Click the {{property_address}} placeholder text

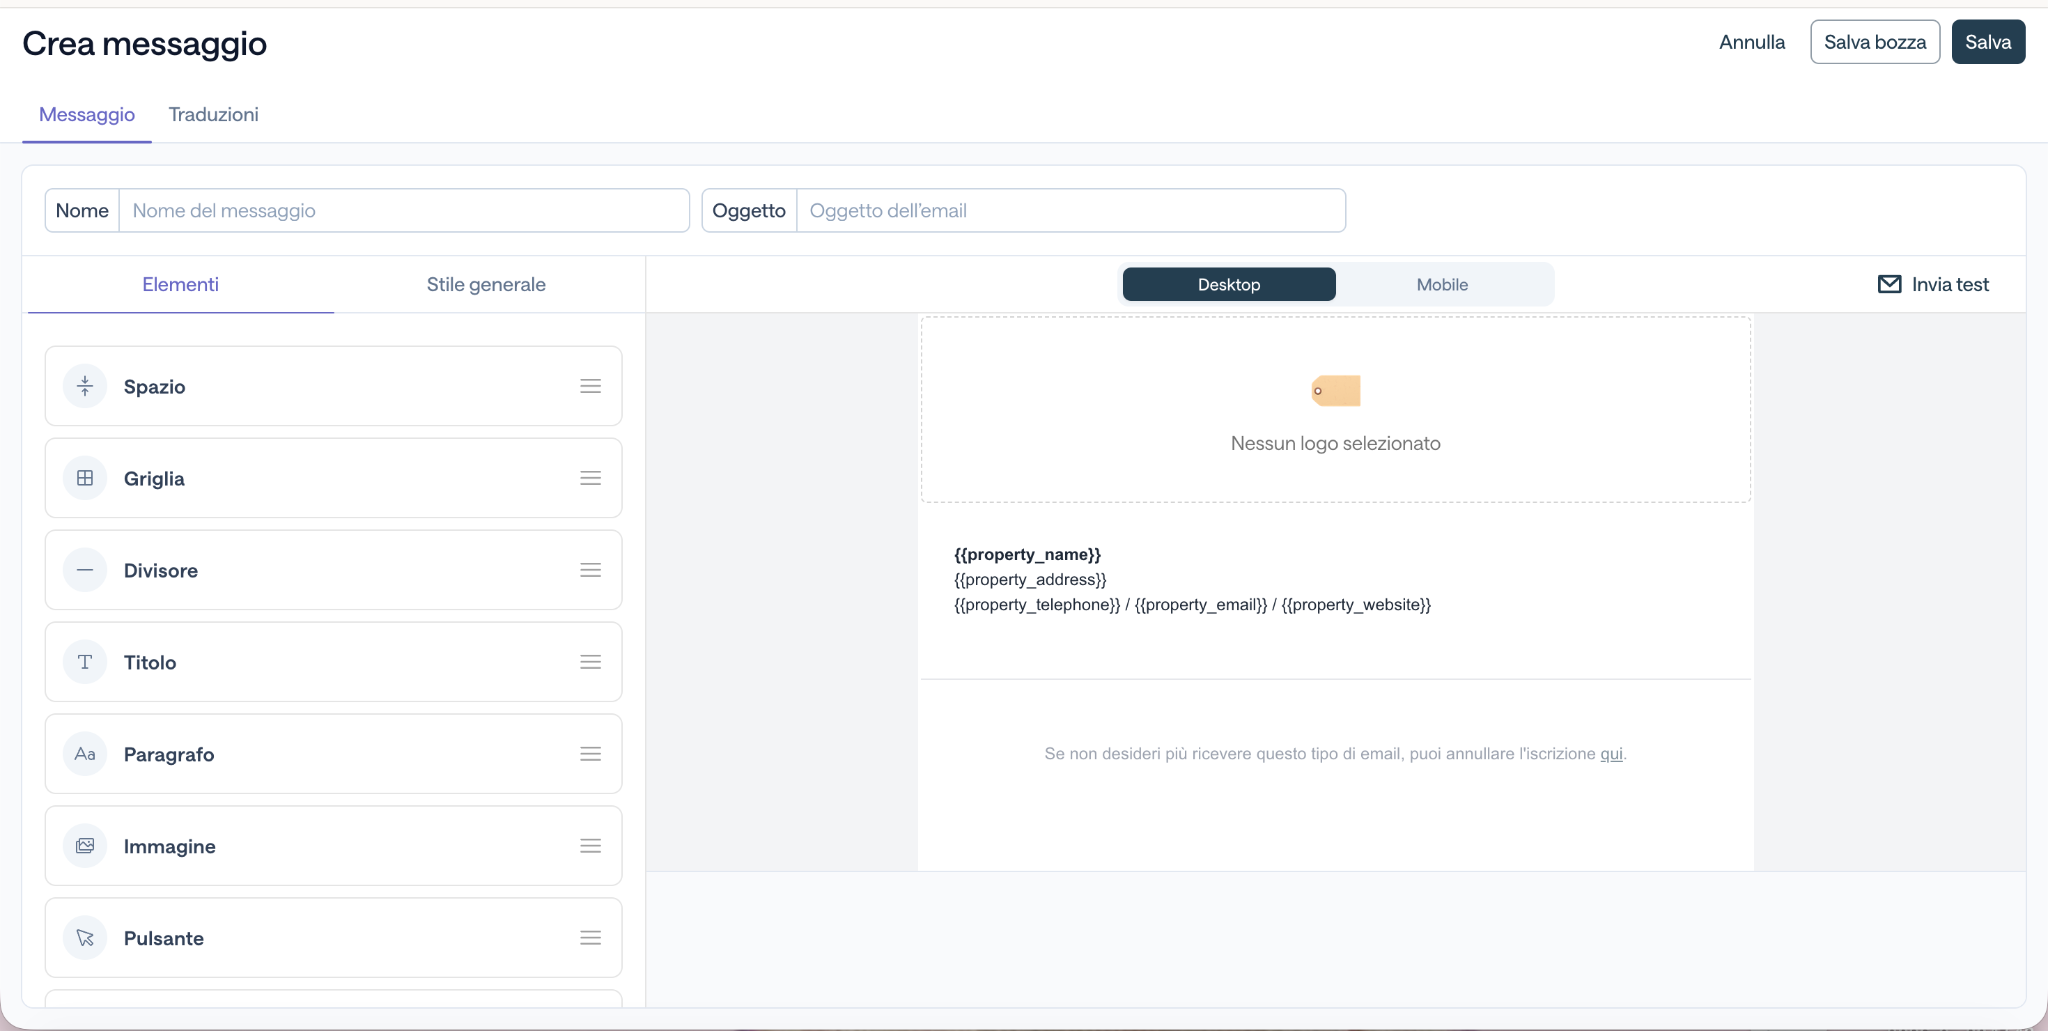(x=1030, y=579)
